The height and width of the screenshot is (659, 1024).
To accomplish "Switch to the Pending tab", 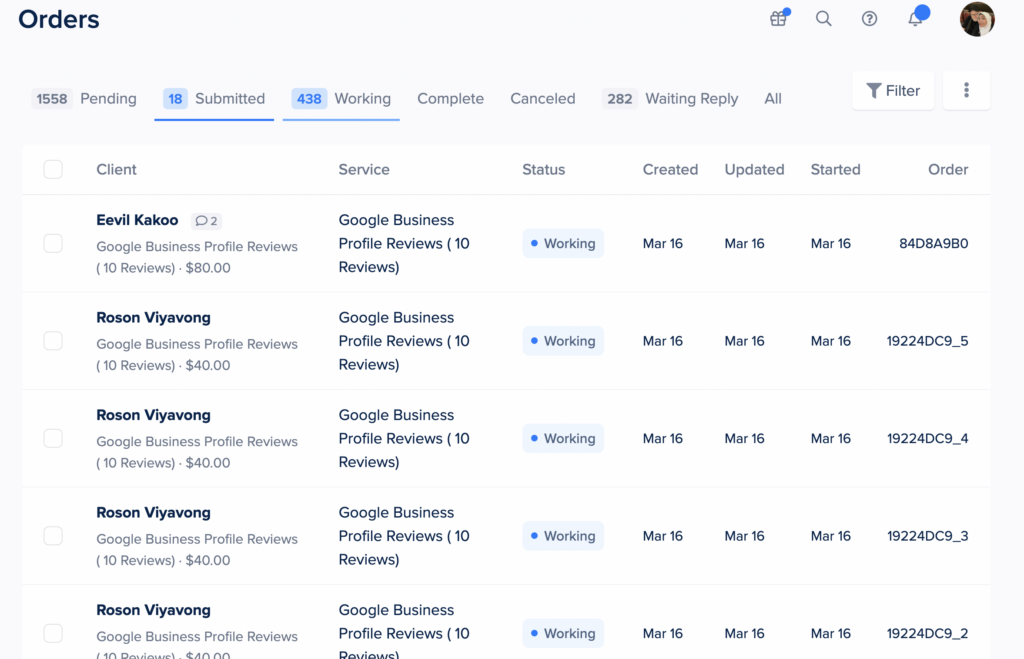I will (85, 99).
